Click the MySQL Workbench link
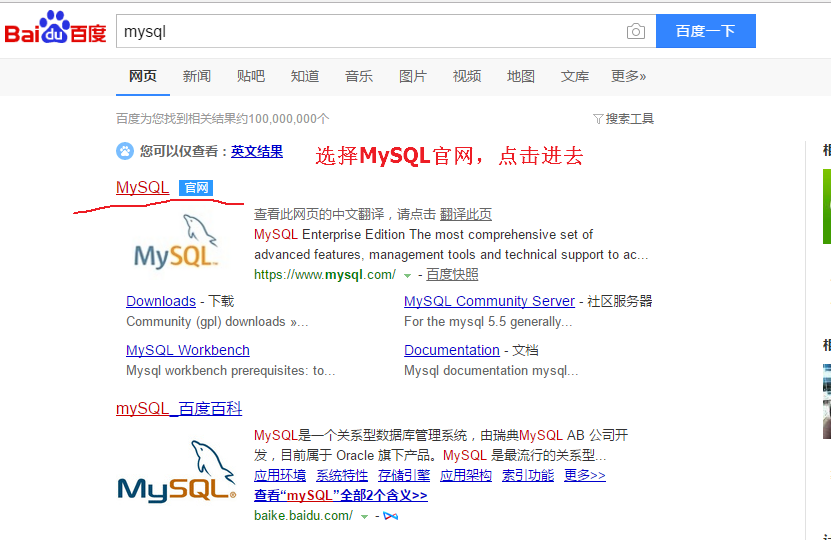Screen dimensions: 831x540 pos(188,350)
